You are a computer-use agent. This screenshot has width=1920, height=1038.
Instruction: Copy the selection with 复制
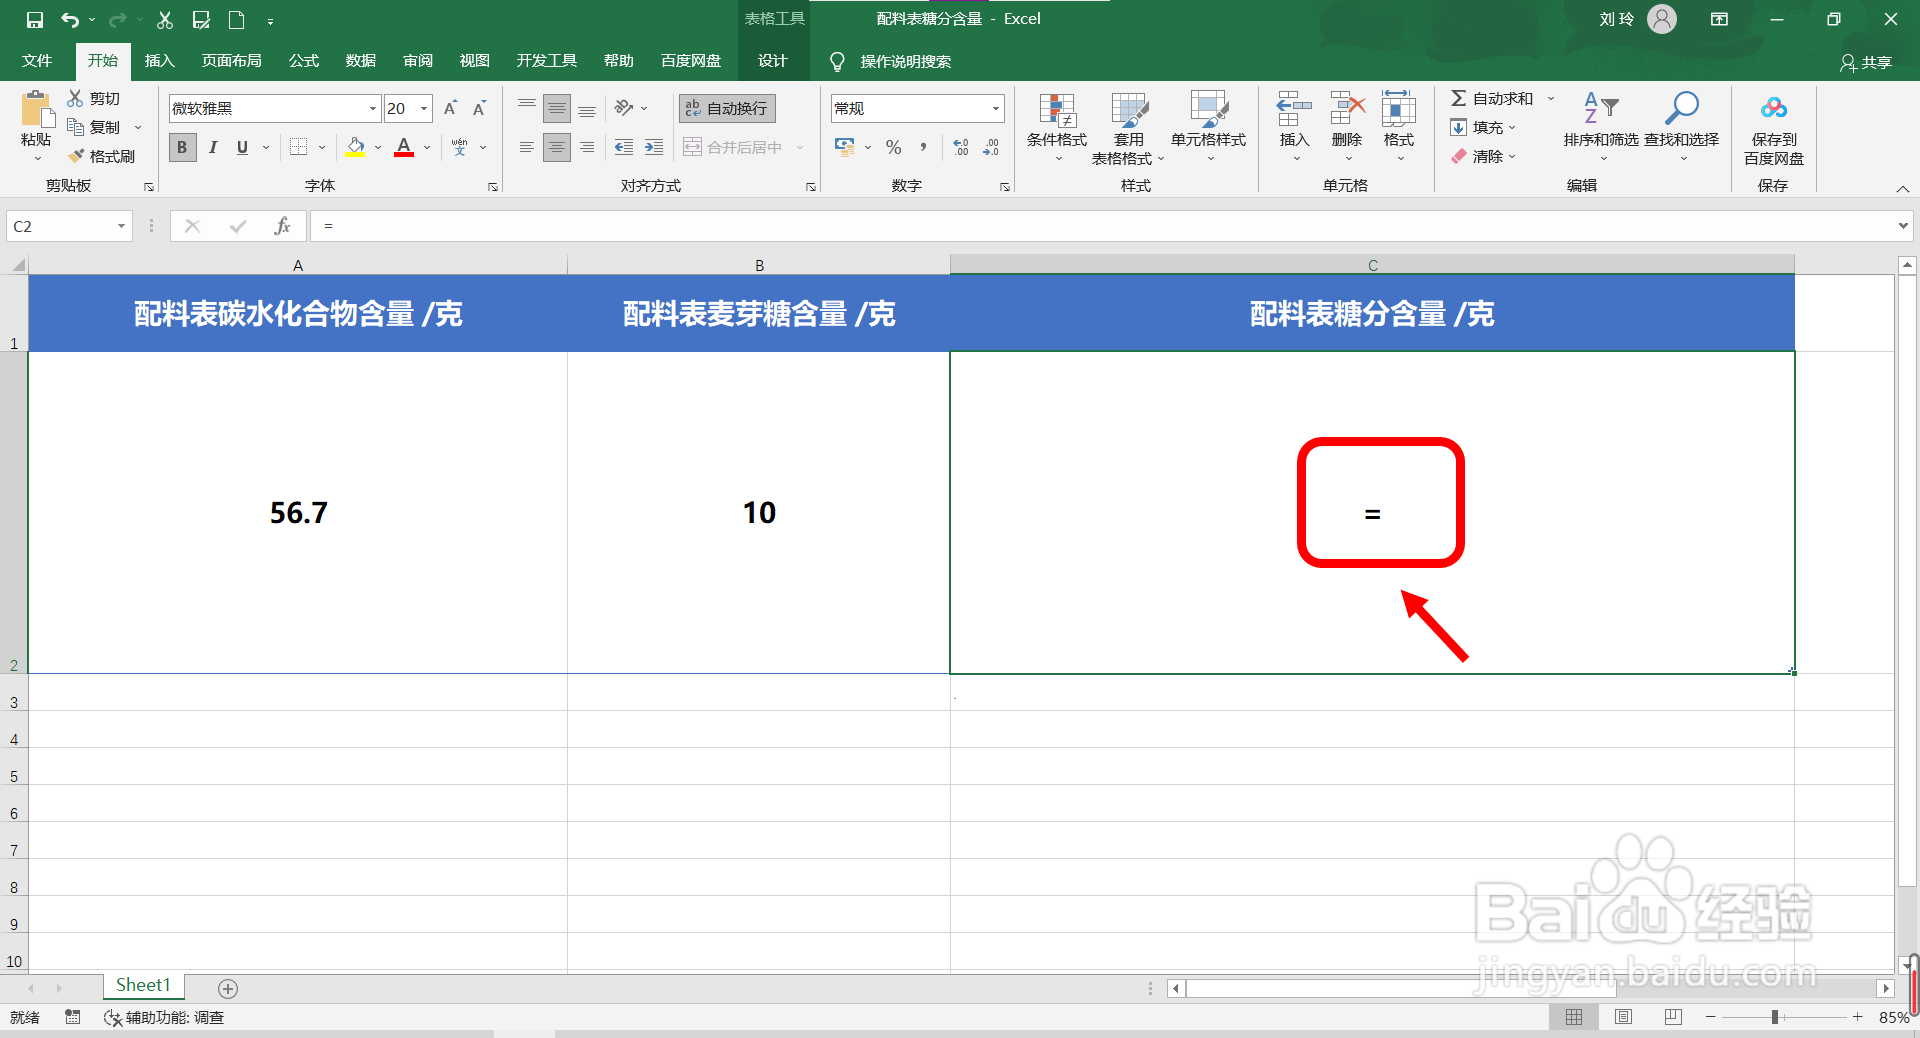(94, 127)
